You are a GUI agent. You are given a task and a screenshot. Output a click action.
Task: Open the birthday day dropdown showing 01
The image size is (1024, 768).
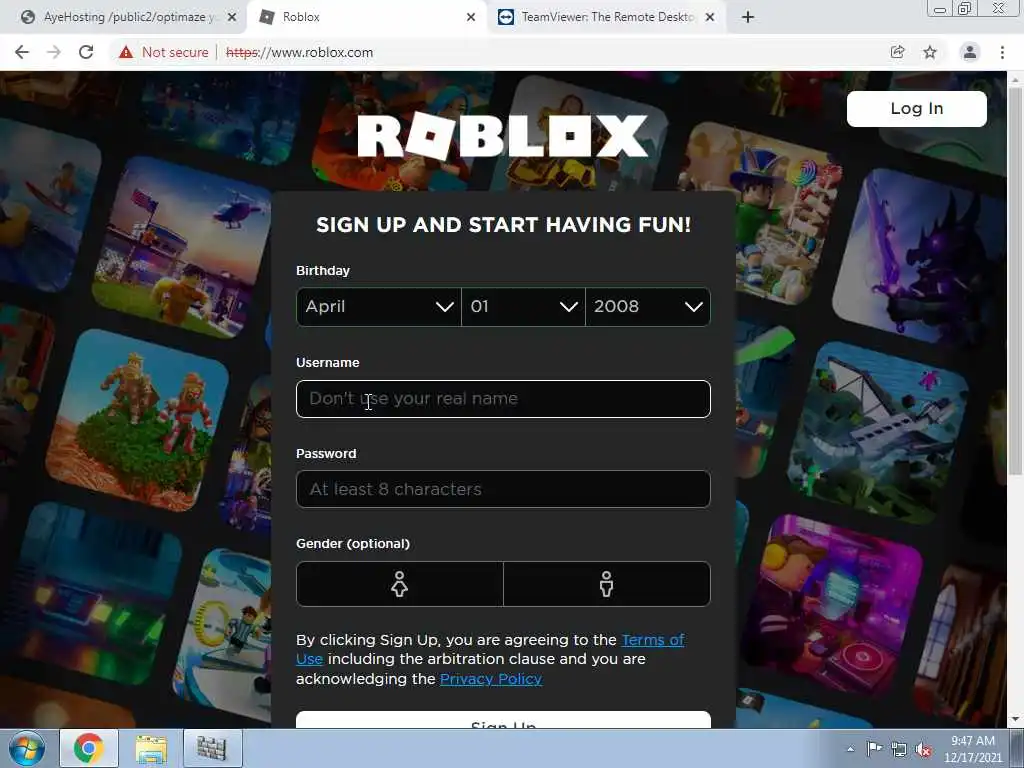click(x=523, y=306)
